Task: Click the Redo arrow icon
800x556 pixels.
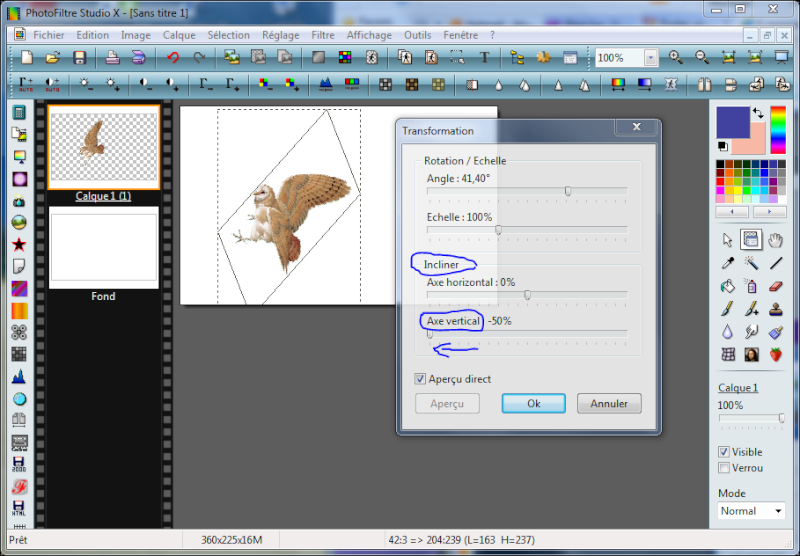Action: (x=199, y=58)
